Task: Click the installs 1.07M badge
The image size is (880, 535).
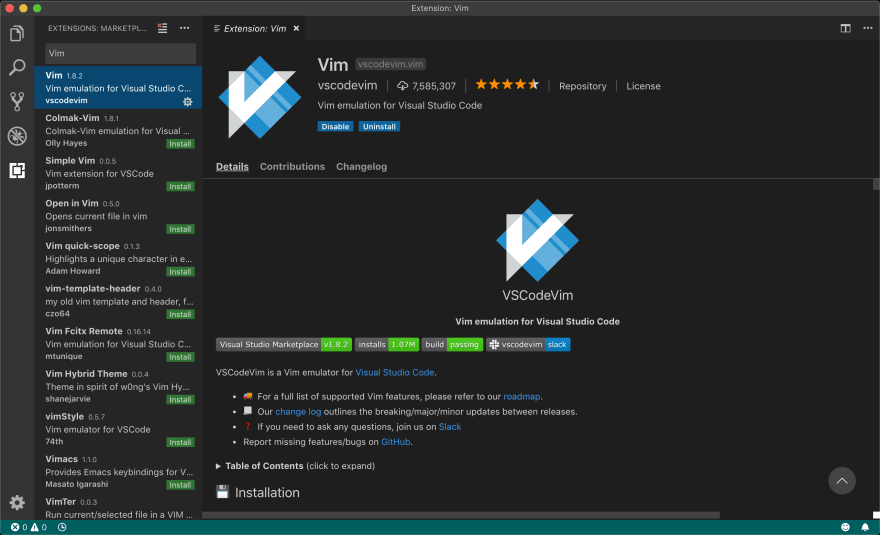Action: [x=387, y=345]
